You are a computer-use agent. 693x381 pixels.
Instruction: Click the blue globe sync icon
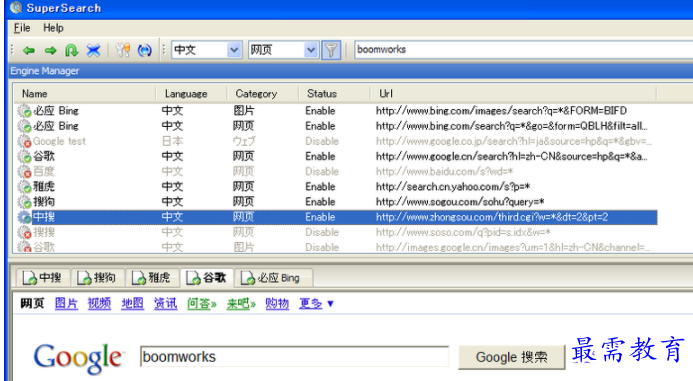click(145, 50)
